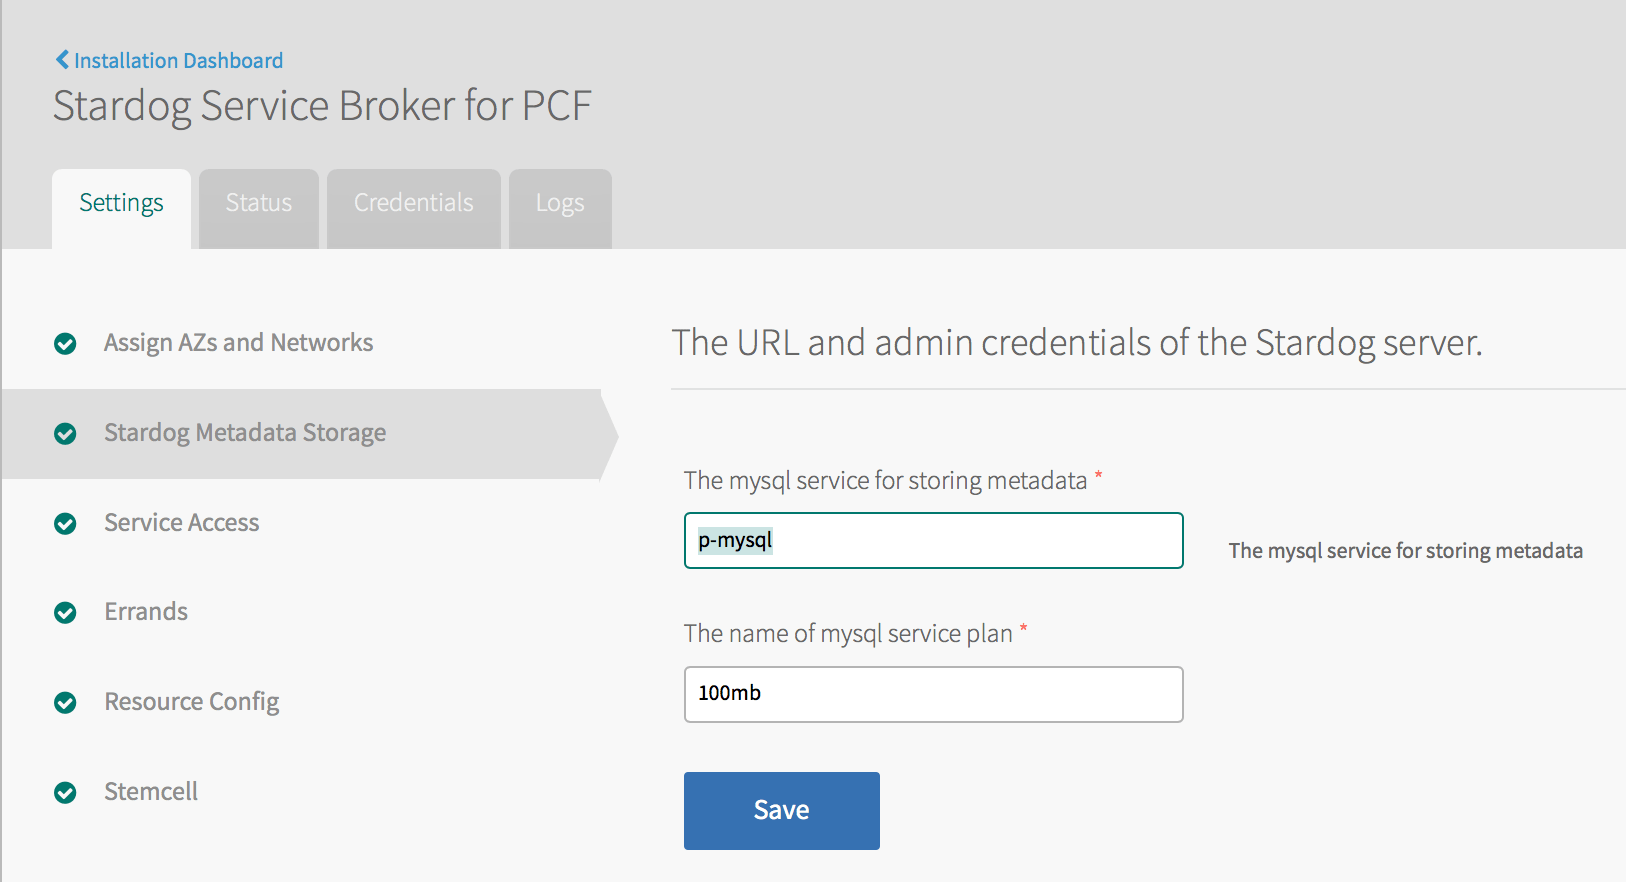Open the Stemcell section

150,791
